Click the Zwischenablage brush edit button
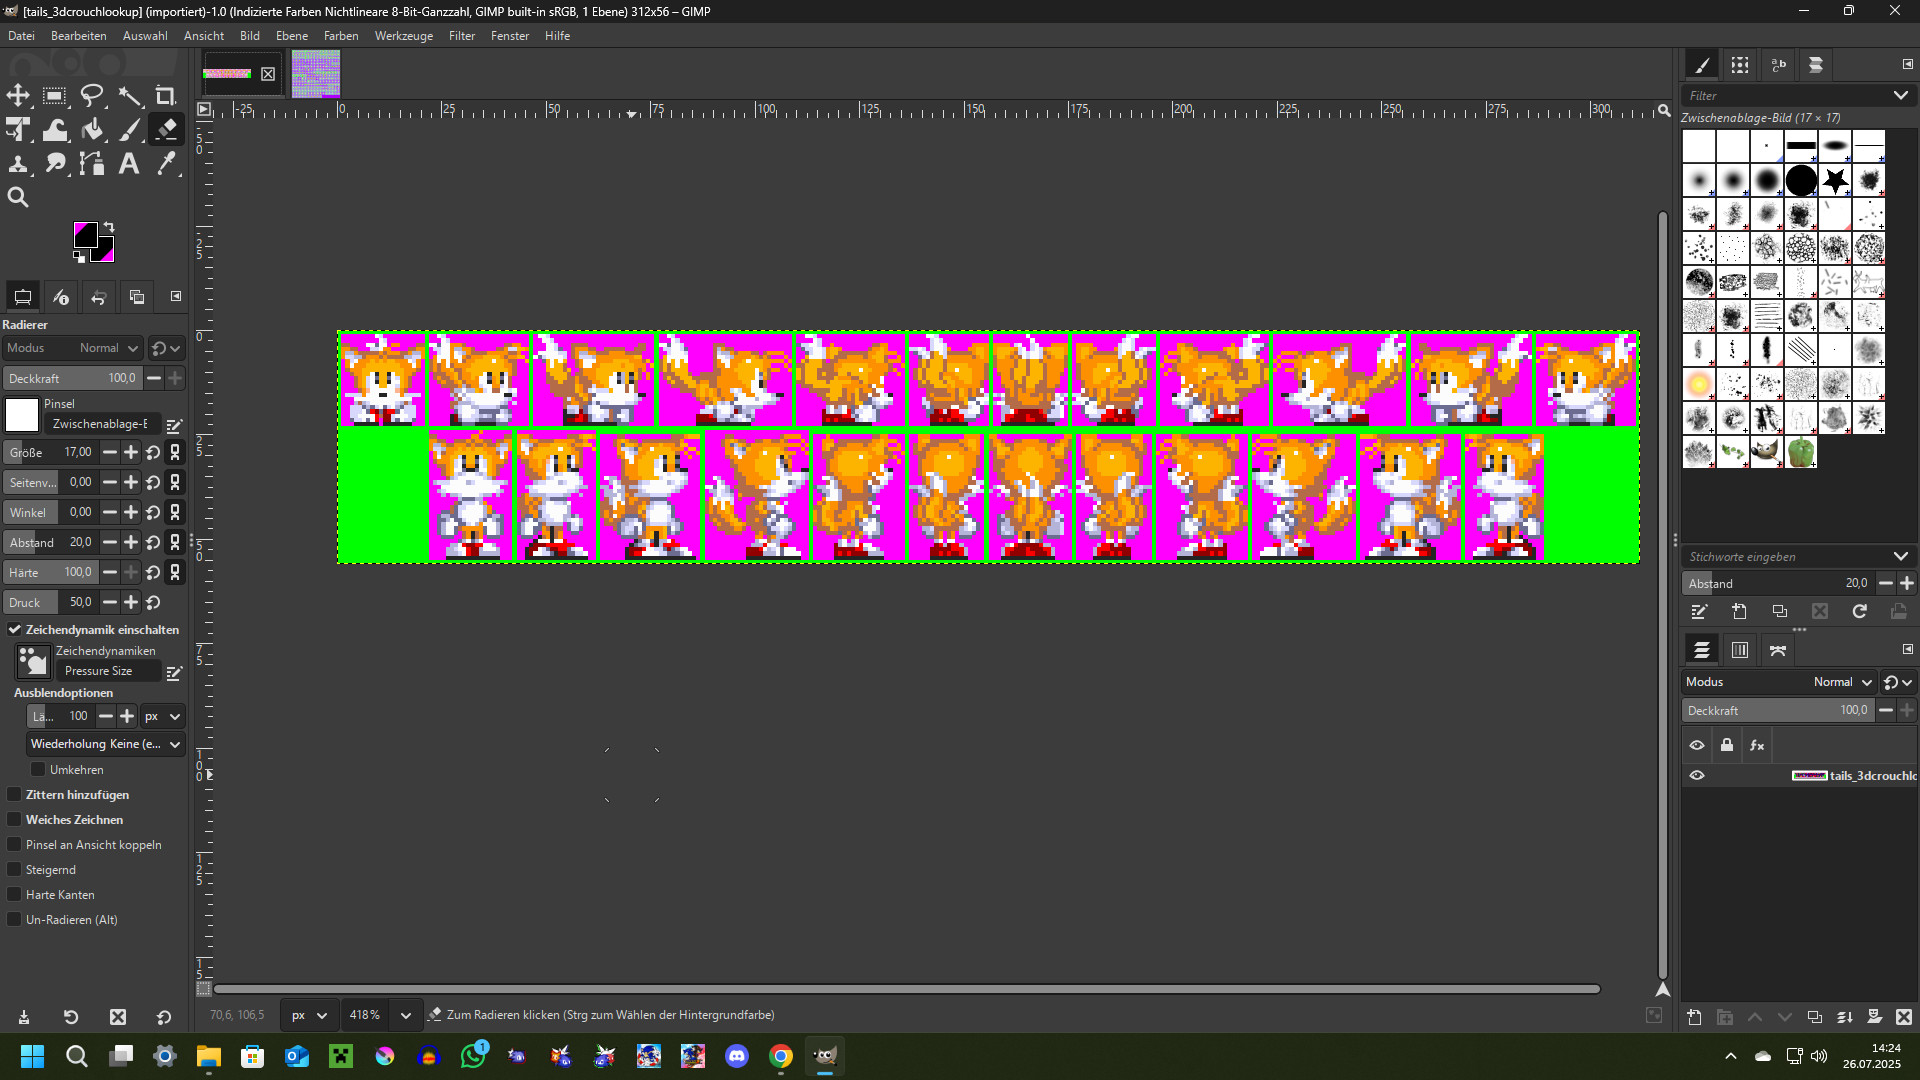1920x1080 pixels. click(x=172, y=425)
